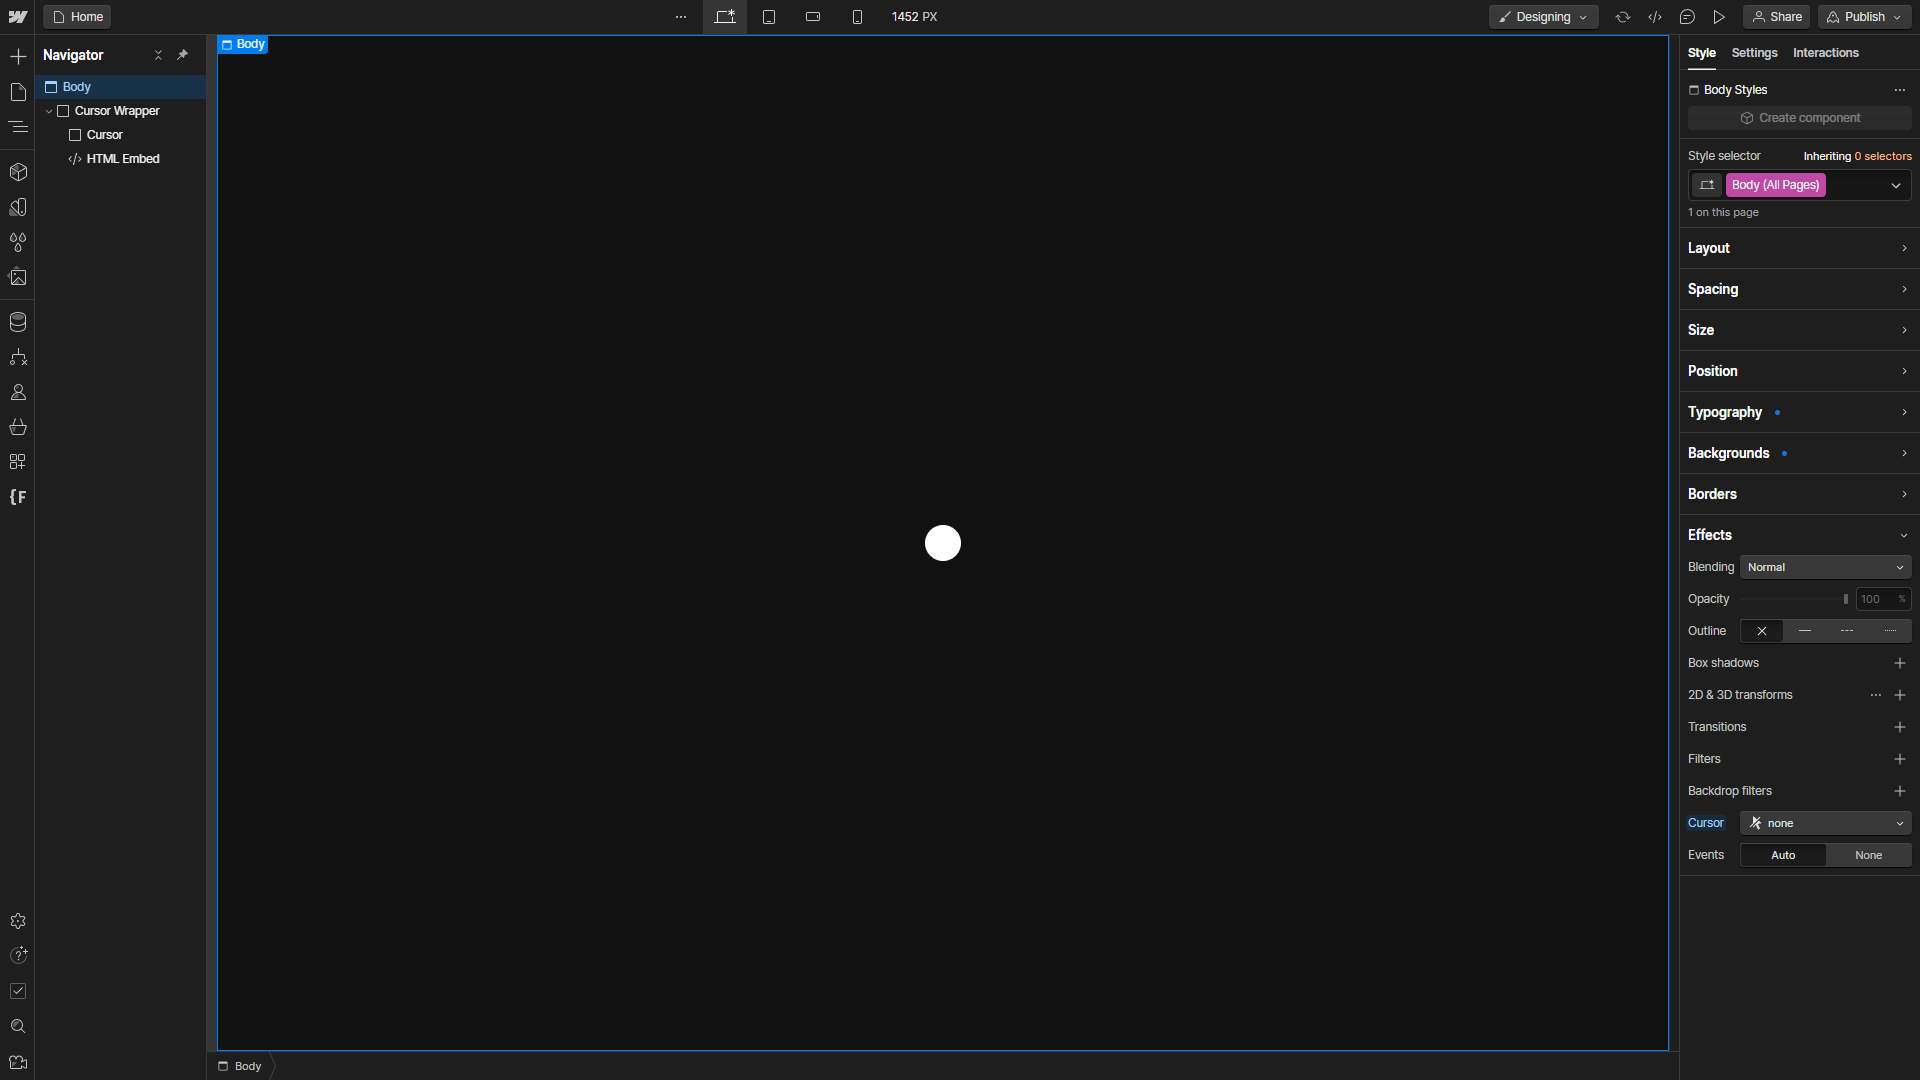The image size is (1920, 1080).
Task: Open the Ecommerce basket icon
Action: [x=18, y=427]
